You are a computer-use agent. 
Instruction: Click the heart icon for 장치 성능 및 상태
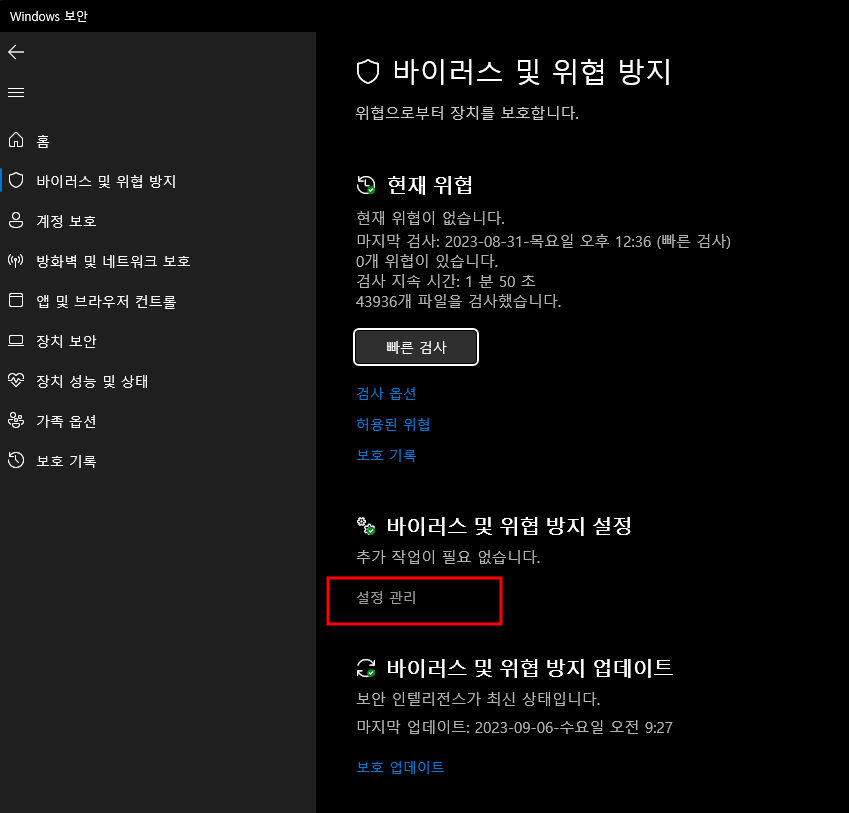[16, 380]
